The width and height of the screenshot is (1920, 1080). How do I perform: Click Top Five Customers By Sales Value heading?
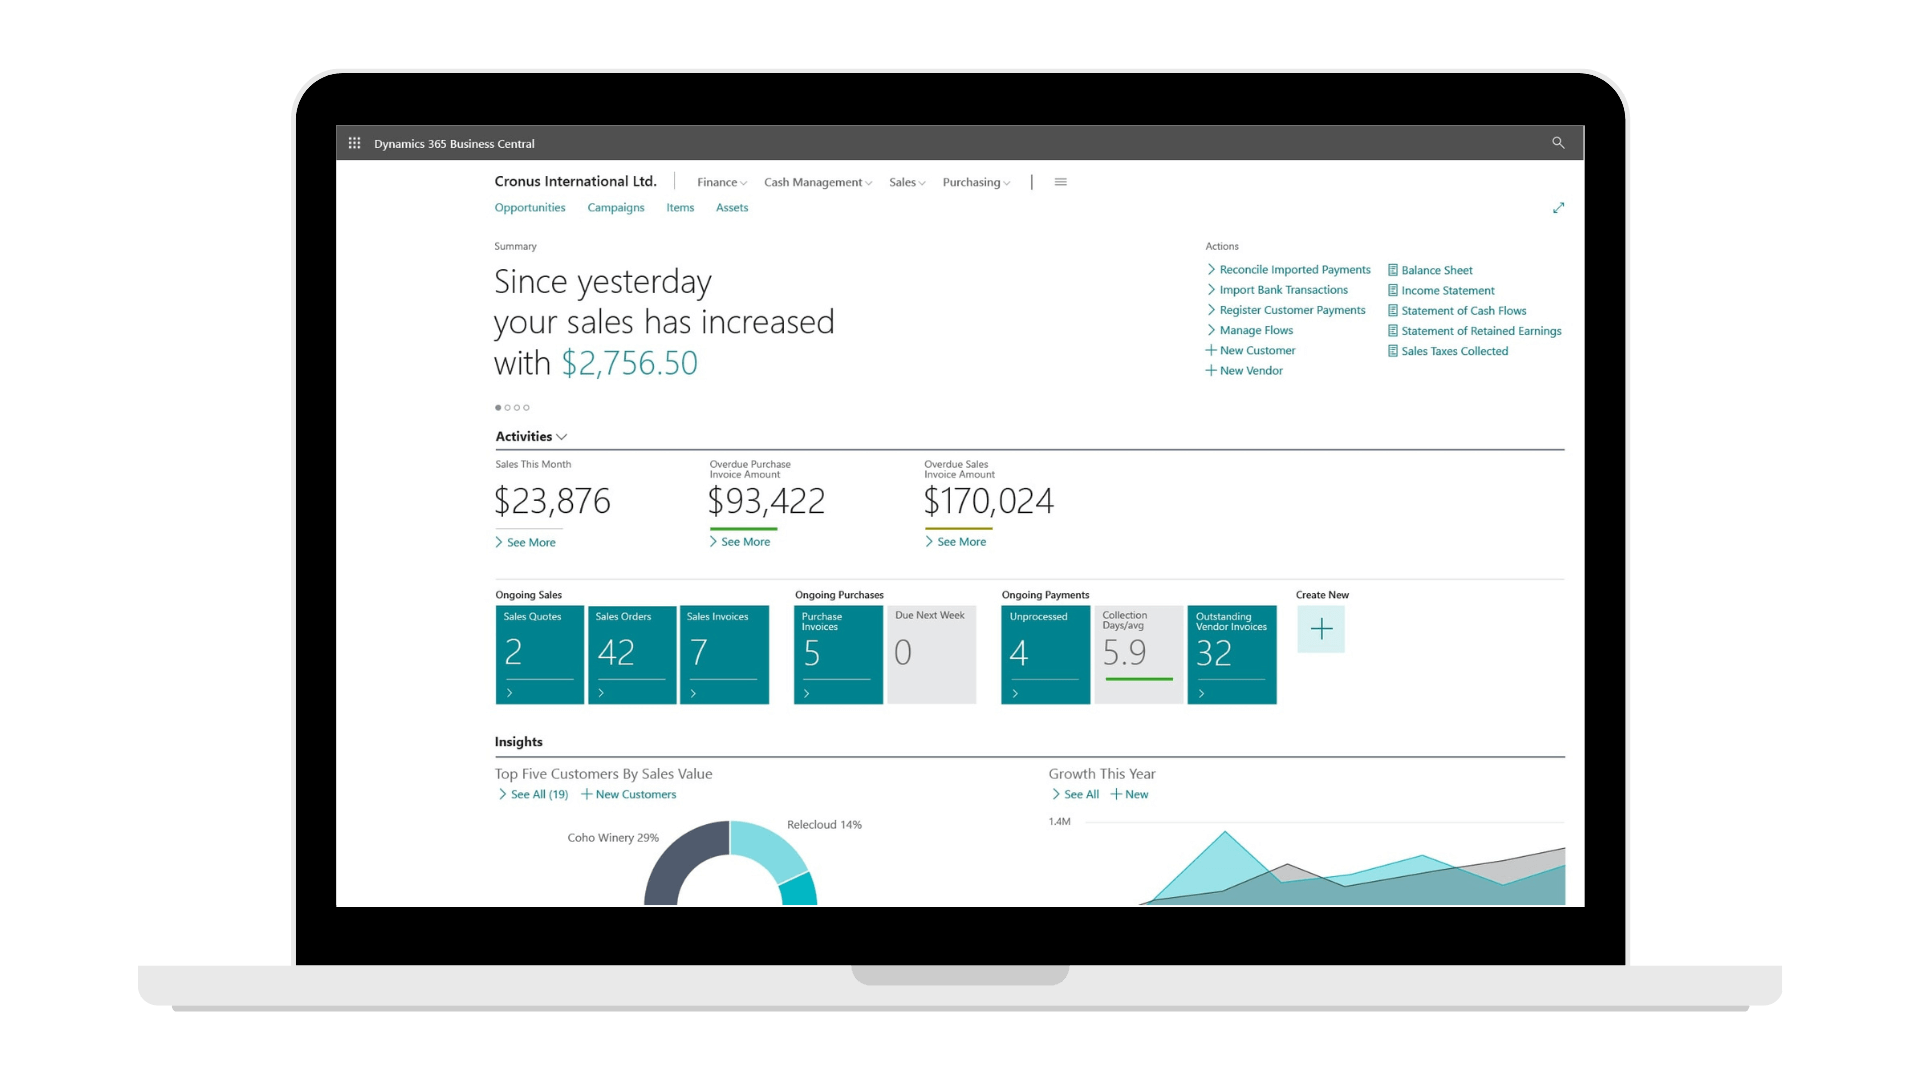[x=603, y=774]
